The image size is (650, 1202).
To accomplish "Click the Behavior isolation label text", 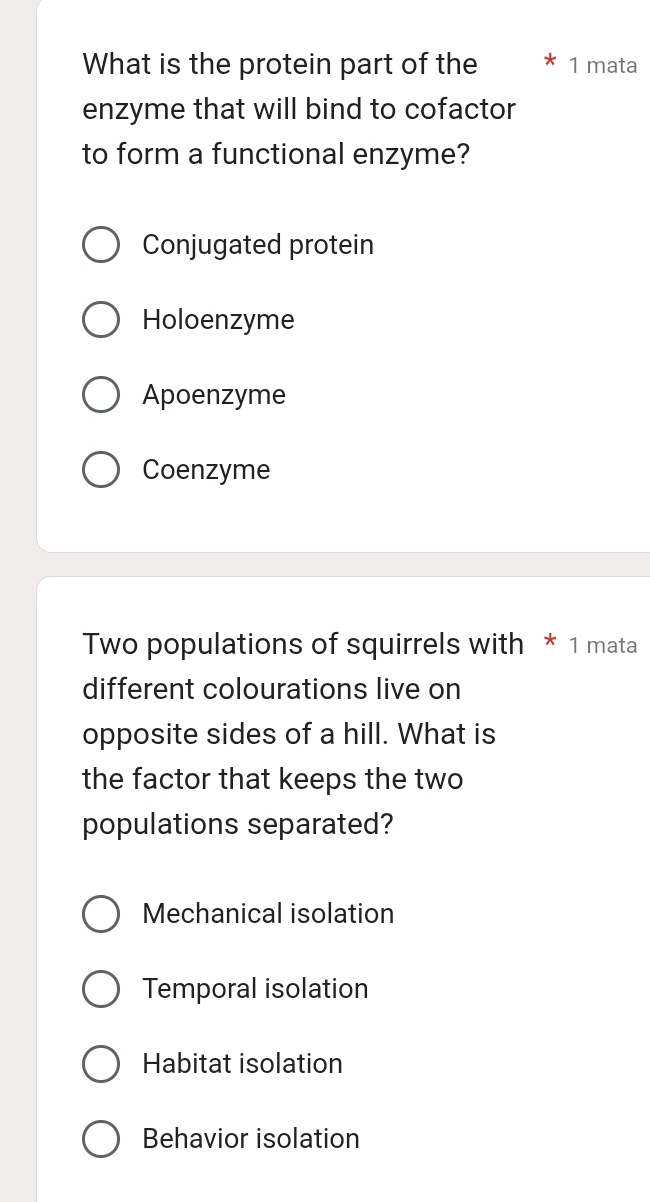I will pos(250,1138).
